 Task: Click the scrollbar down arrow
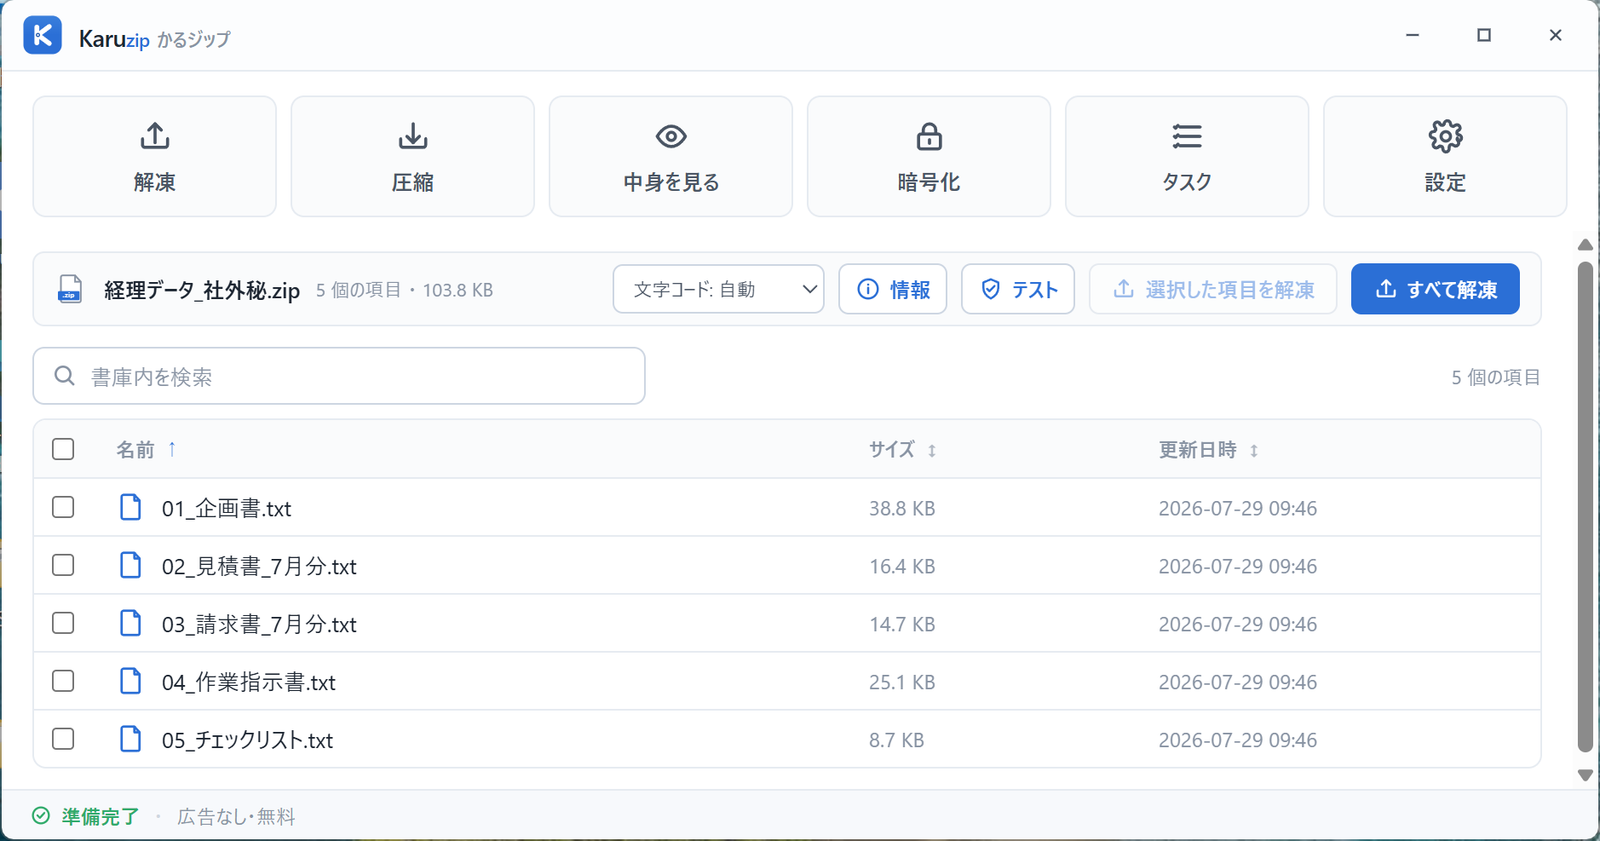pos(1585,775)
